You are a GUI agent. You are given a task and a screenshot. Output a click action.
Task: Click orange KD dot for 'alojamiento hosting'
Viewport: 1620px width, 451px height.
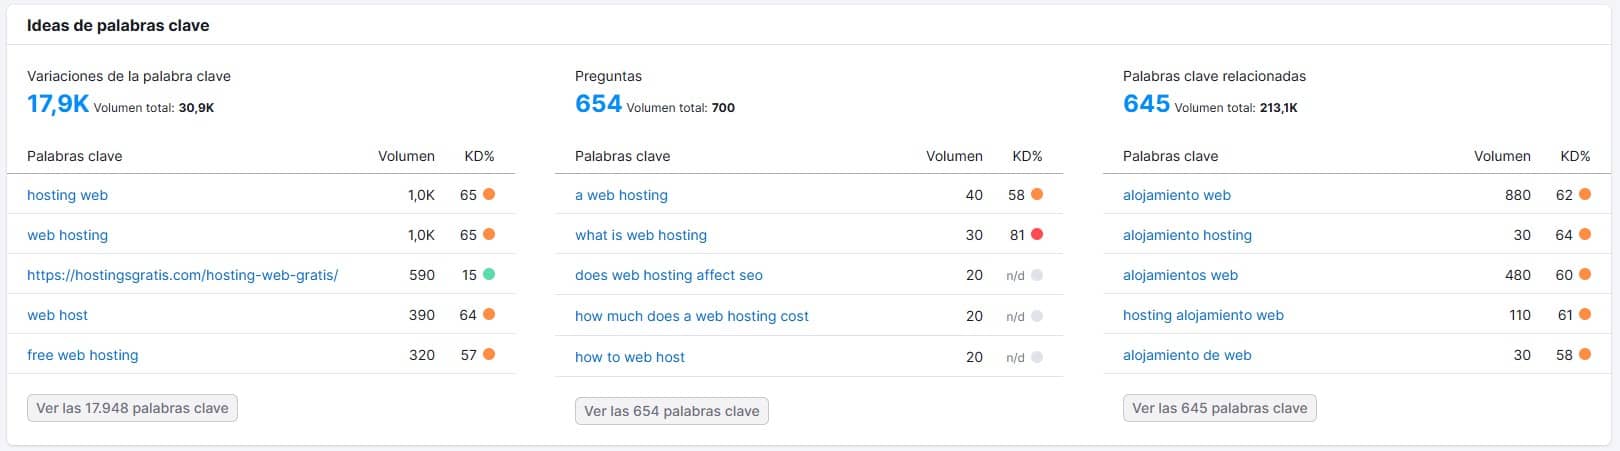(1585, 234)
